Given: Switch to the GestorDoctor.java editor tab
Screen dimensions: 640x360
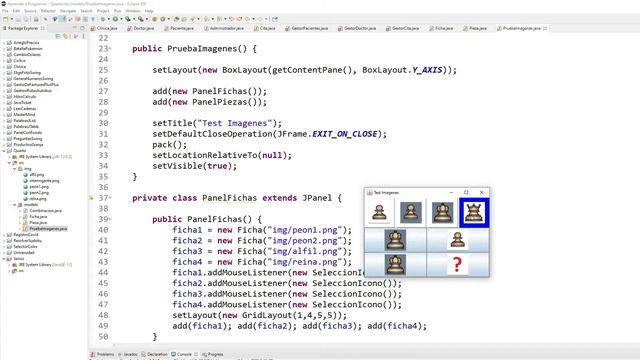Looking at the screenshot, I should pyautogui.click(x=357, y=28).
